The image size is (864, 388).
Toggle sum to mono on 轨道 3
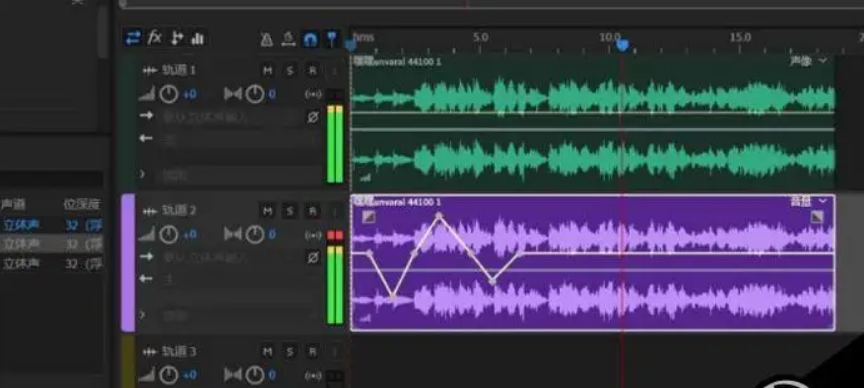313,376
